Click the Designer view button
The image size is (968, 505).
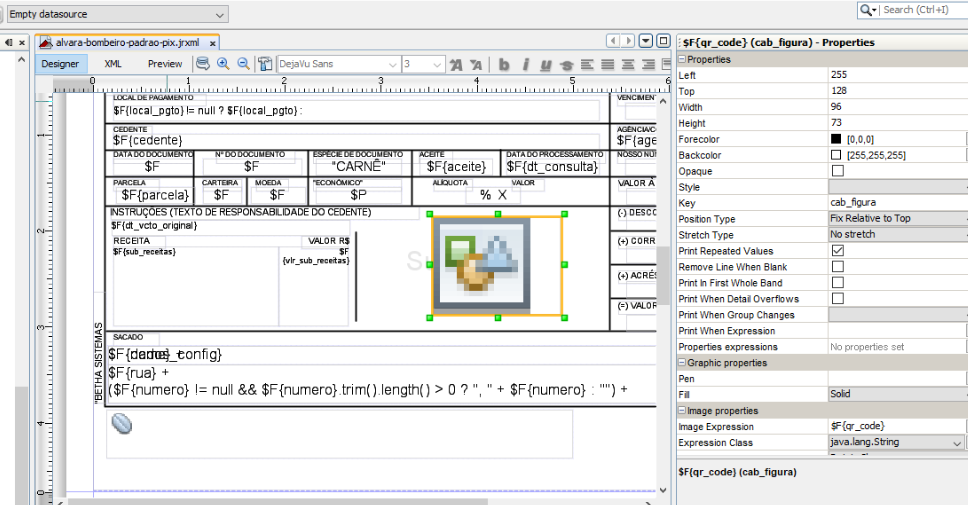[60, 64]
